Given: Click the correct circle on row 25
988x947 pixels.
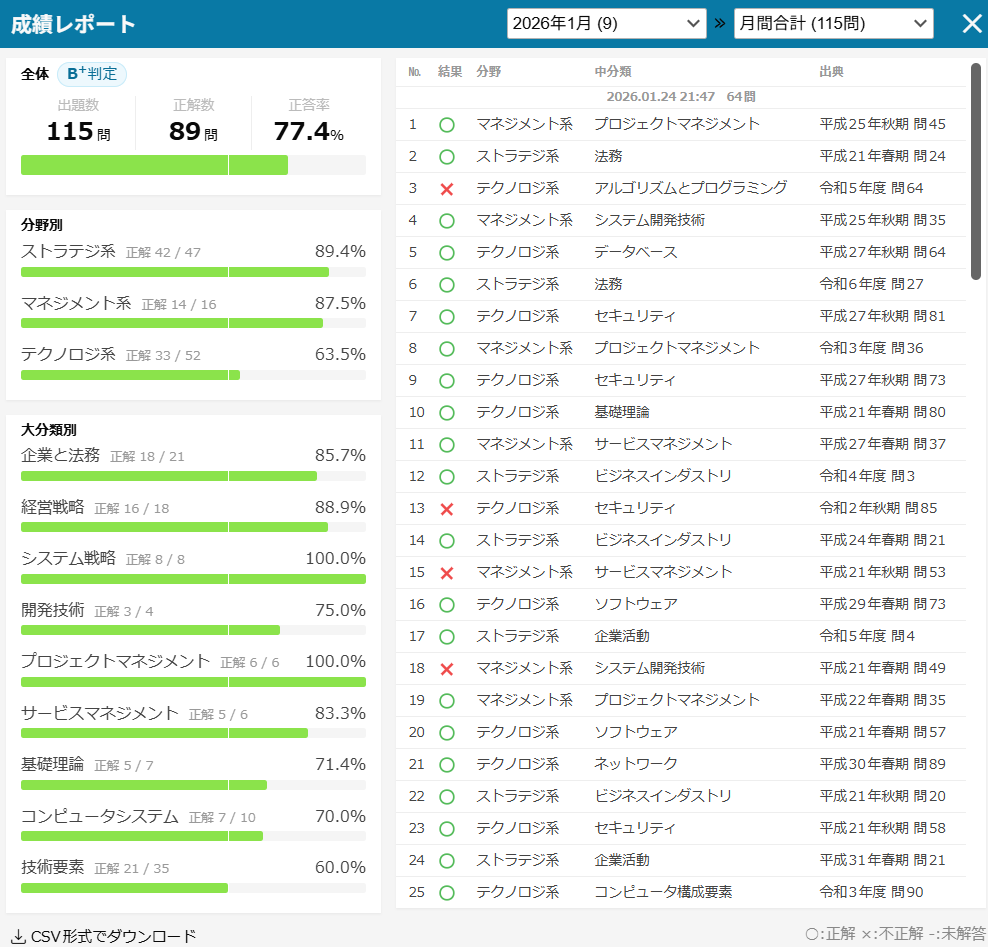Looking at the screenshot, I should click(x=447, y=893).
